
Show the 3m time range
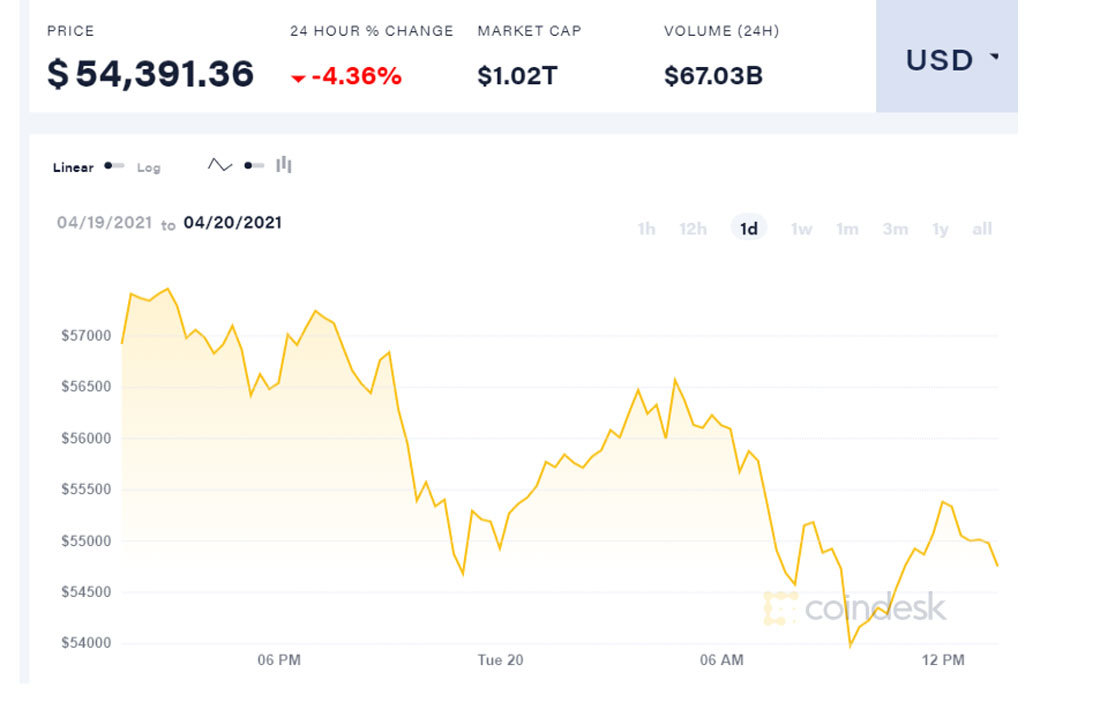pos(895,229)
